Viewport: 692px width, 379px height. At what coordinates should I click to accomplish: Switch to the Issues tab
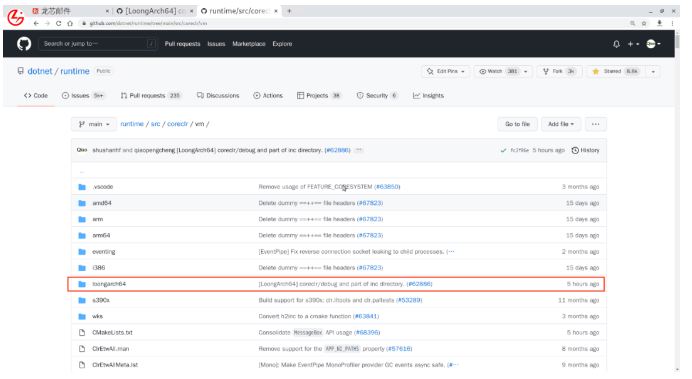point(83,95)
